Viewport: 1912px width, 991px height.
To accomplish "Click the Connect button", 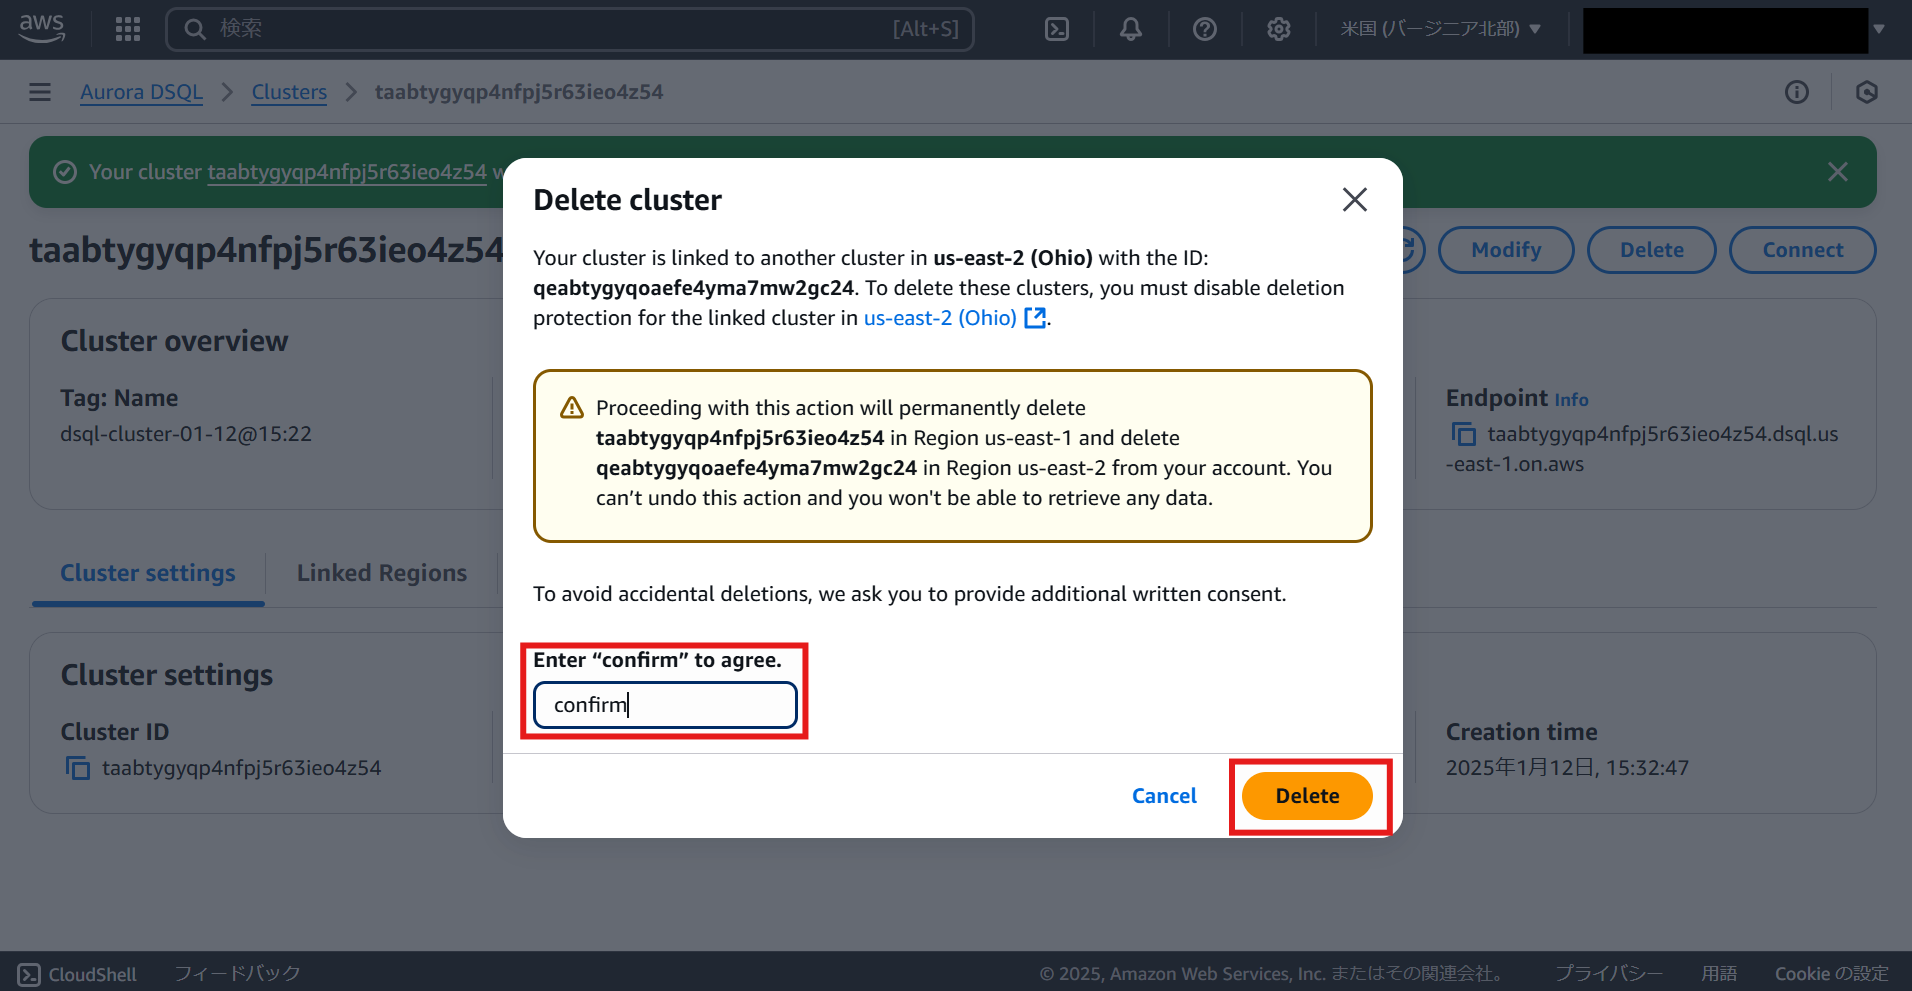I will [x=1803, y=250].
